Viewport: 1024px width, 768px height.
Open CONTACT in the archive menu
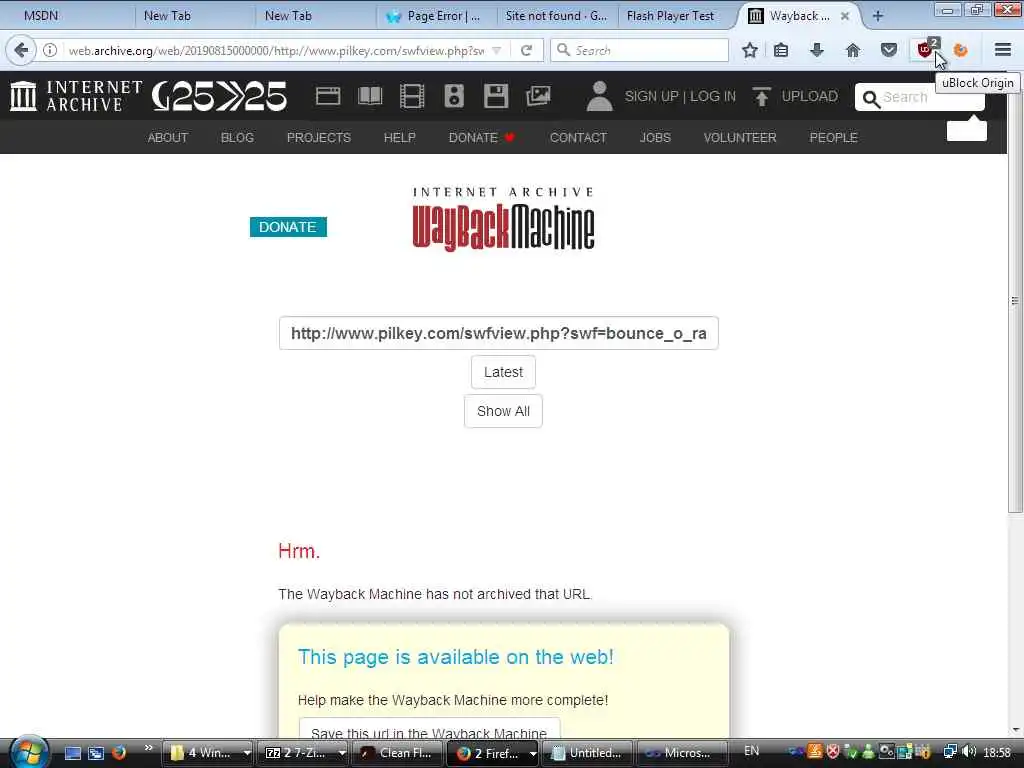(x=578, y=138)
